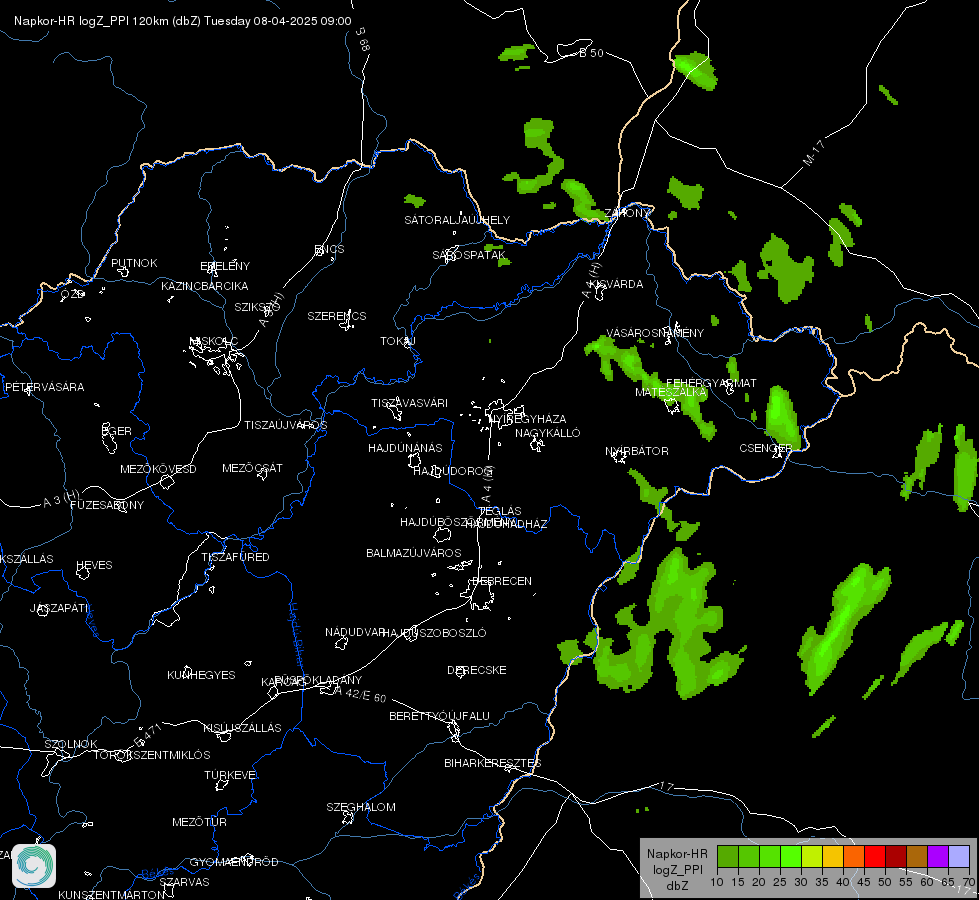Select the M-17 road label
The height and width of the screenshot is (900, 979).
pos(814,153)
